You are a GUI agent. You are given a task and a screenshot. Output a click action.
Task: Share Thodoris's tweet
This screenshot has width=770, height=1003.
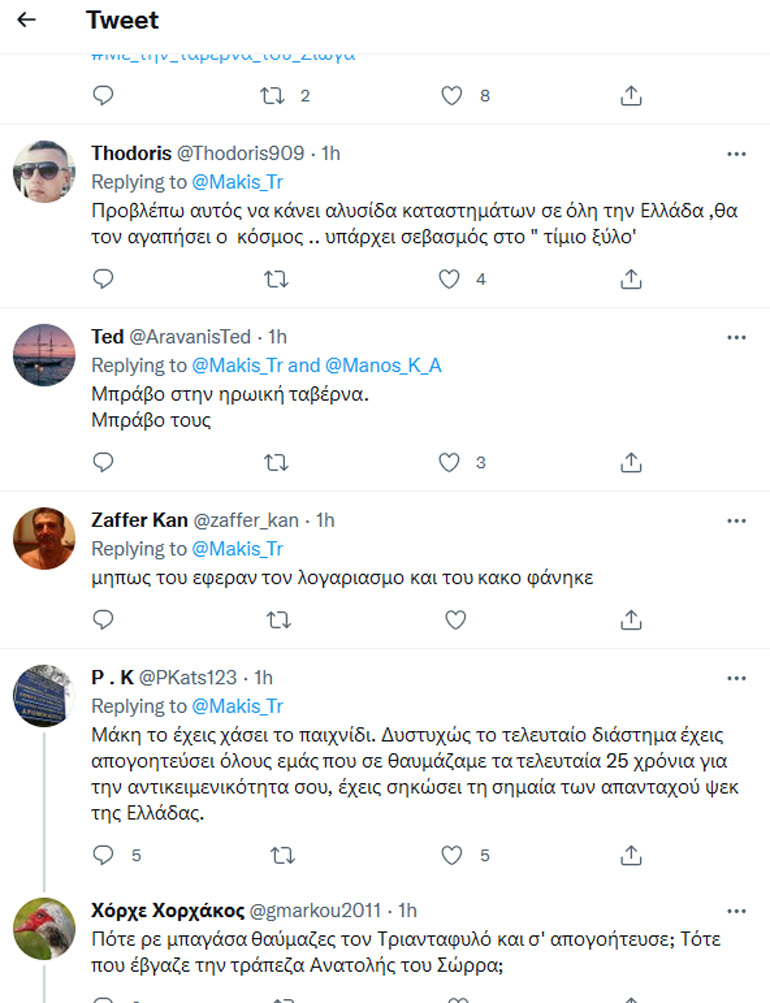(x=631, y=279)
